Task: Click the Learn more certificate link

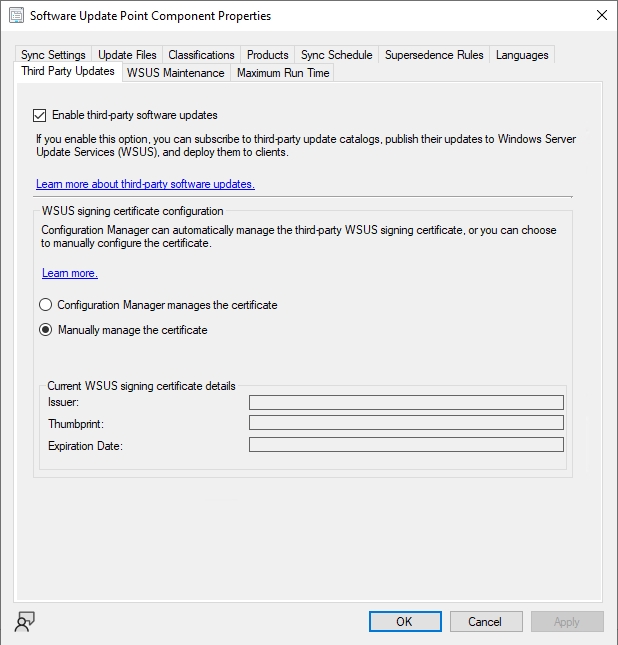Action: tap(69, 273)
